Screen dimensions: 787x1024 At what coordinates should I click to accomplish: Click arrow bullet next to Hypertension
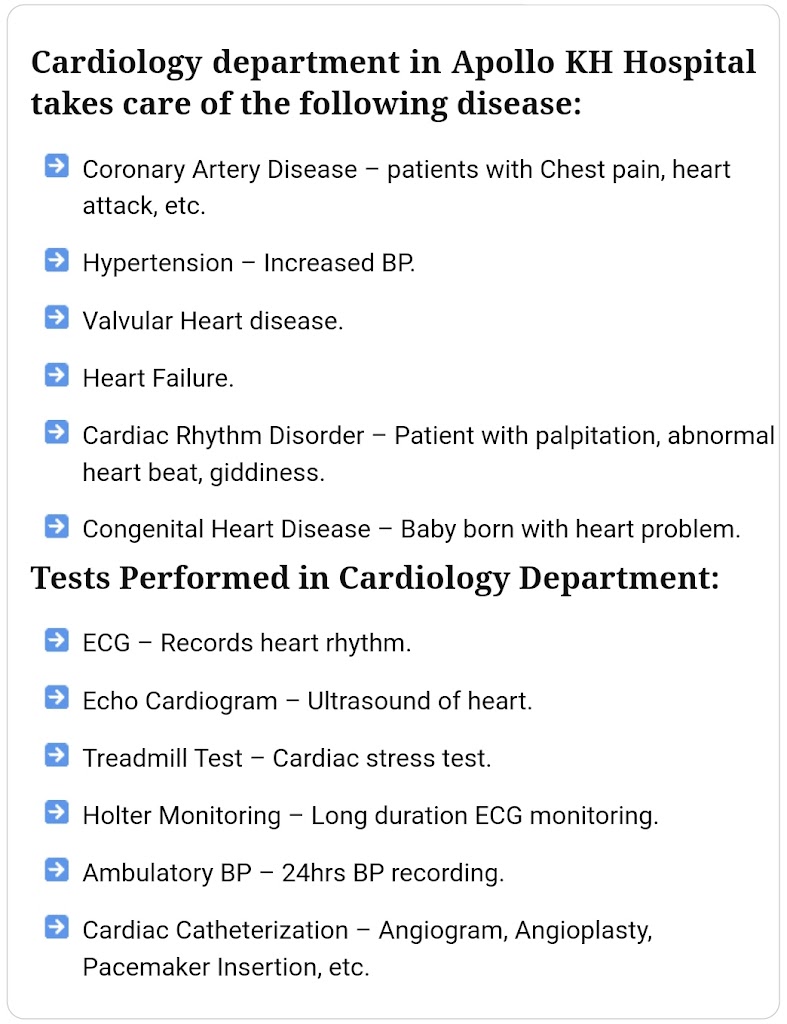point(57,261)
